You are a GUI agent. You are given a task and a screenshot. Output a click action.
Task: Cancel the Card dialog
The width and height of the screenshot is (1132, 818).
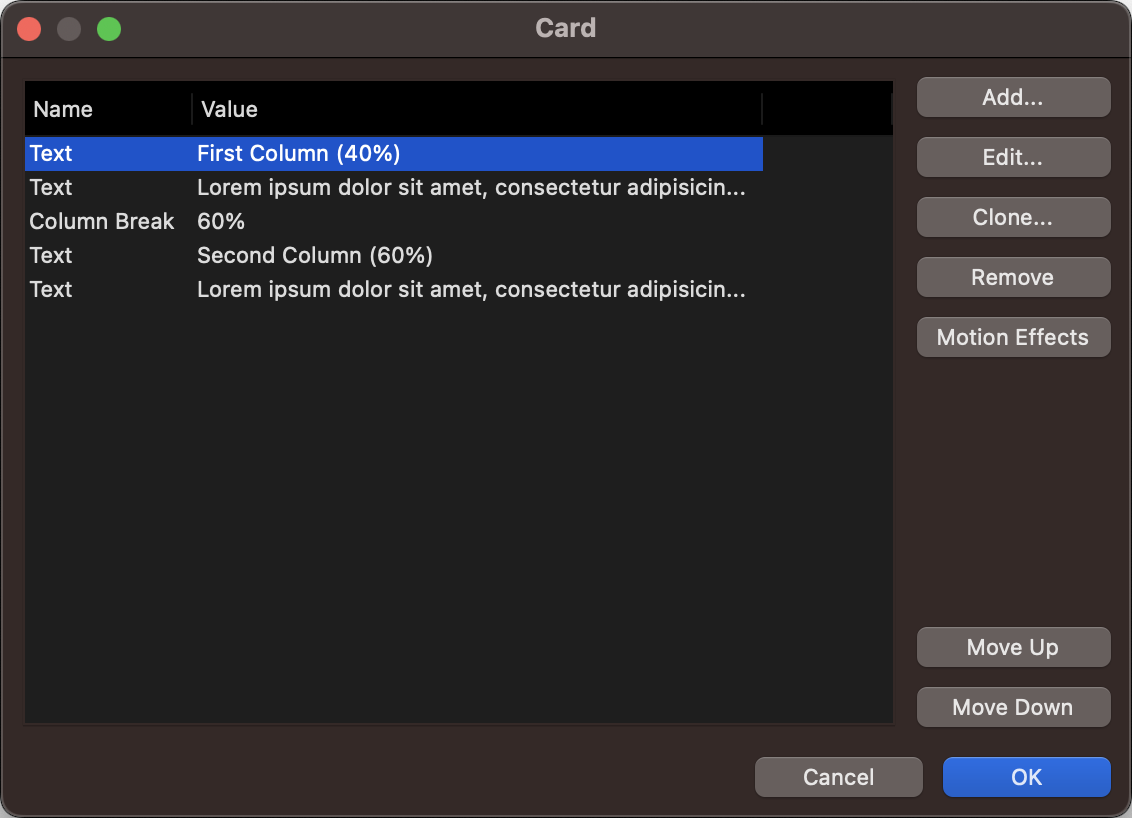click(838, 777)
